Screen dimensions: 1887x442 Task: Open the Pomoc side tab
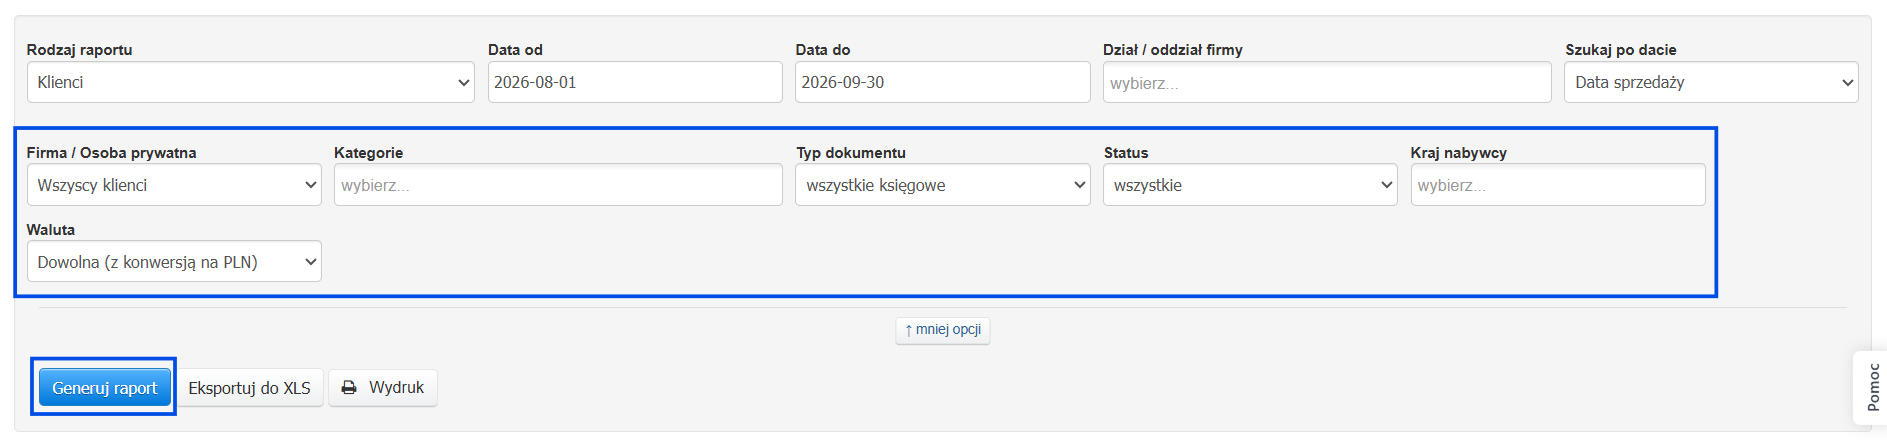click(x=1871, y=387)
